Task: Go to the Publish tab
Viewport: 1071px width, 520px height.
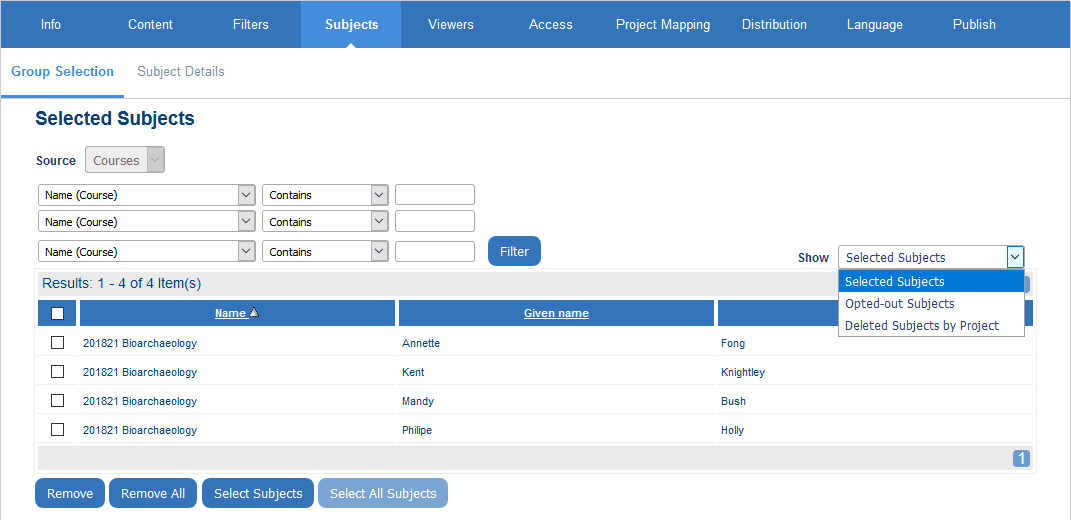Action: [x=974, y=25]
